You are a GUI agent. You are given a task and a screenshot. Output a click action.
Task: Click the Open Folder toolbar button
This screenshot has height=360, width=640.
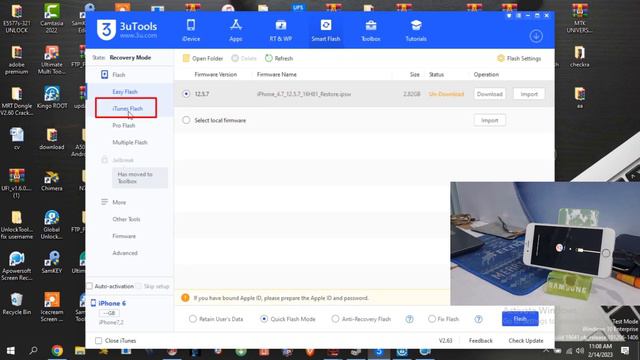(203, 58)
